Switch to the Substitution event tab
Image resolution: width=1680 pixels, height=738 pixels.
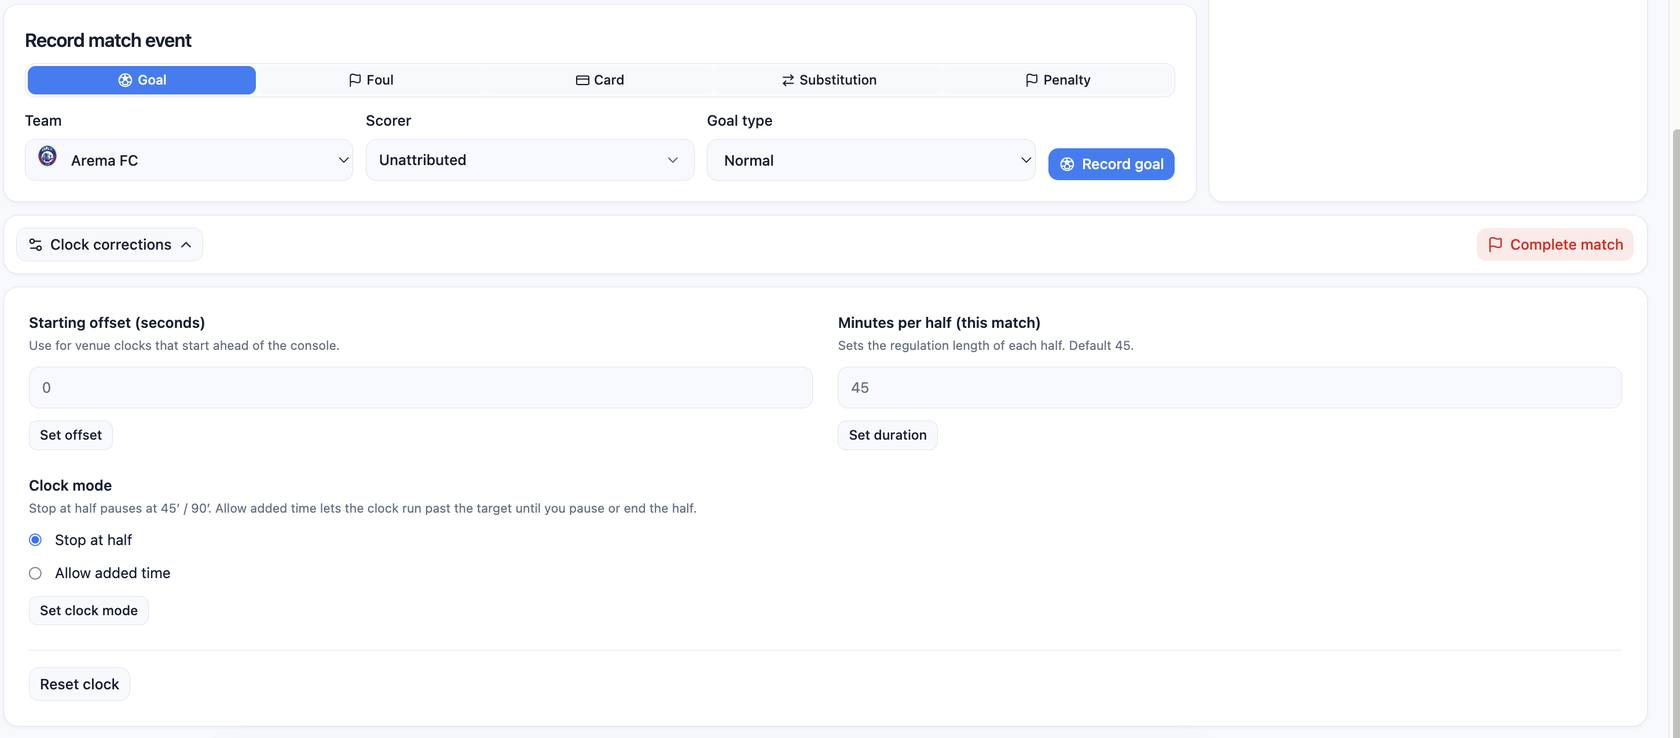pos(829,80)
